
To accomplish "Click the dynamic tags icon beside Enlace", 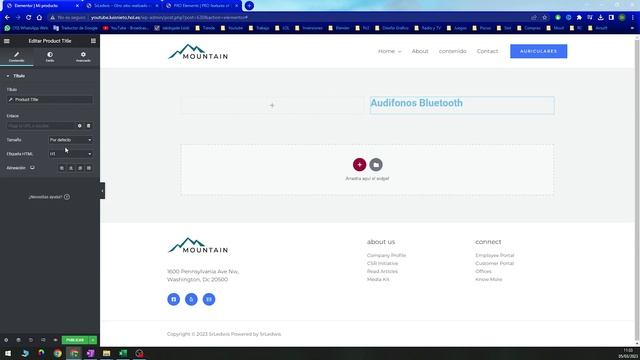I will tap(89, 126).
